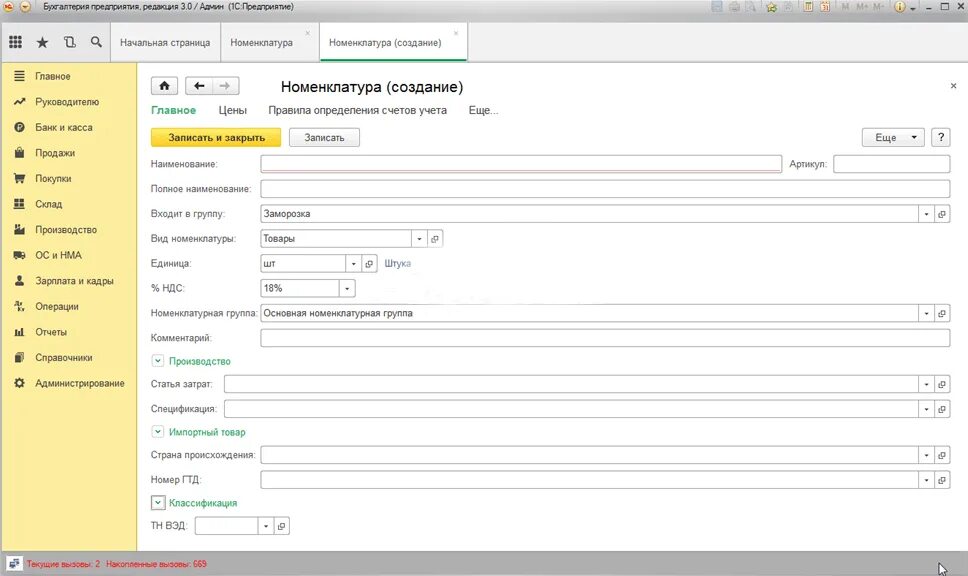Click the Производство factory icon in sidebar

pyautogui.click(x=19, y=230)
